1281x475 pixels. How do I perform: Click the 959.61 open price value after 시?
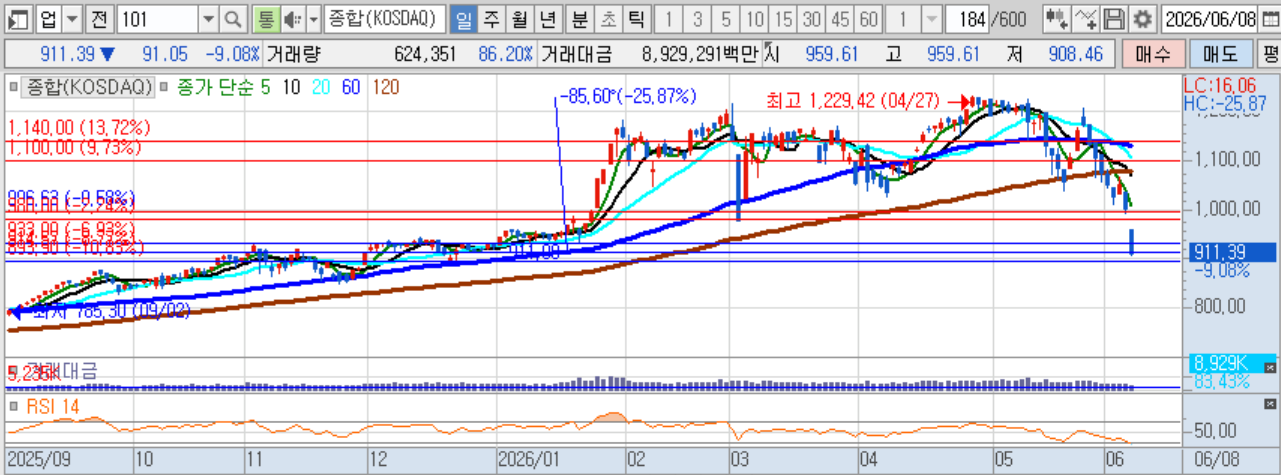tap(830, 54)
